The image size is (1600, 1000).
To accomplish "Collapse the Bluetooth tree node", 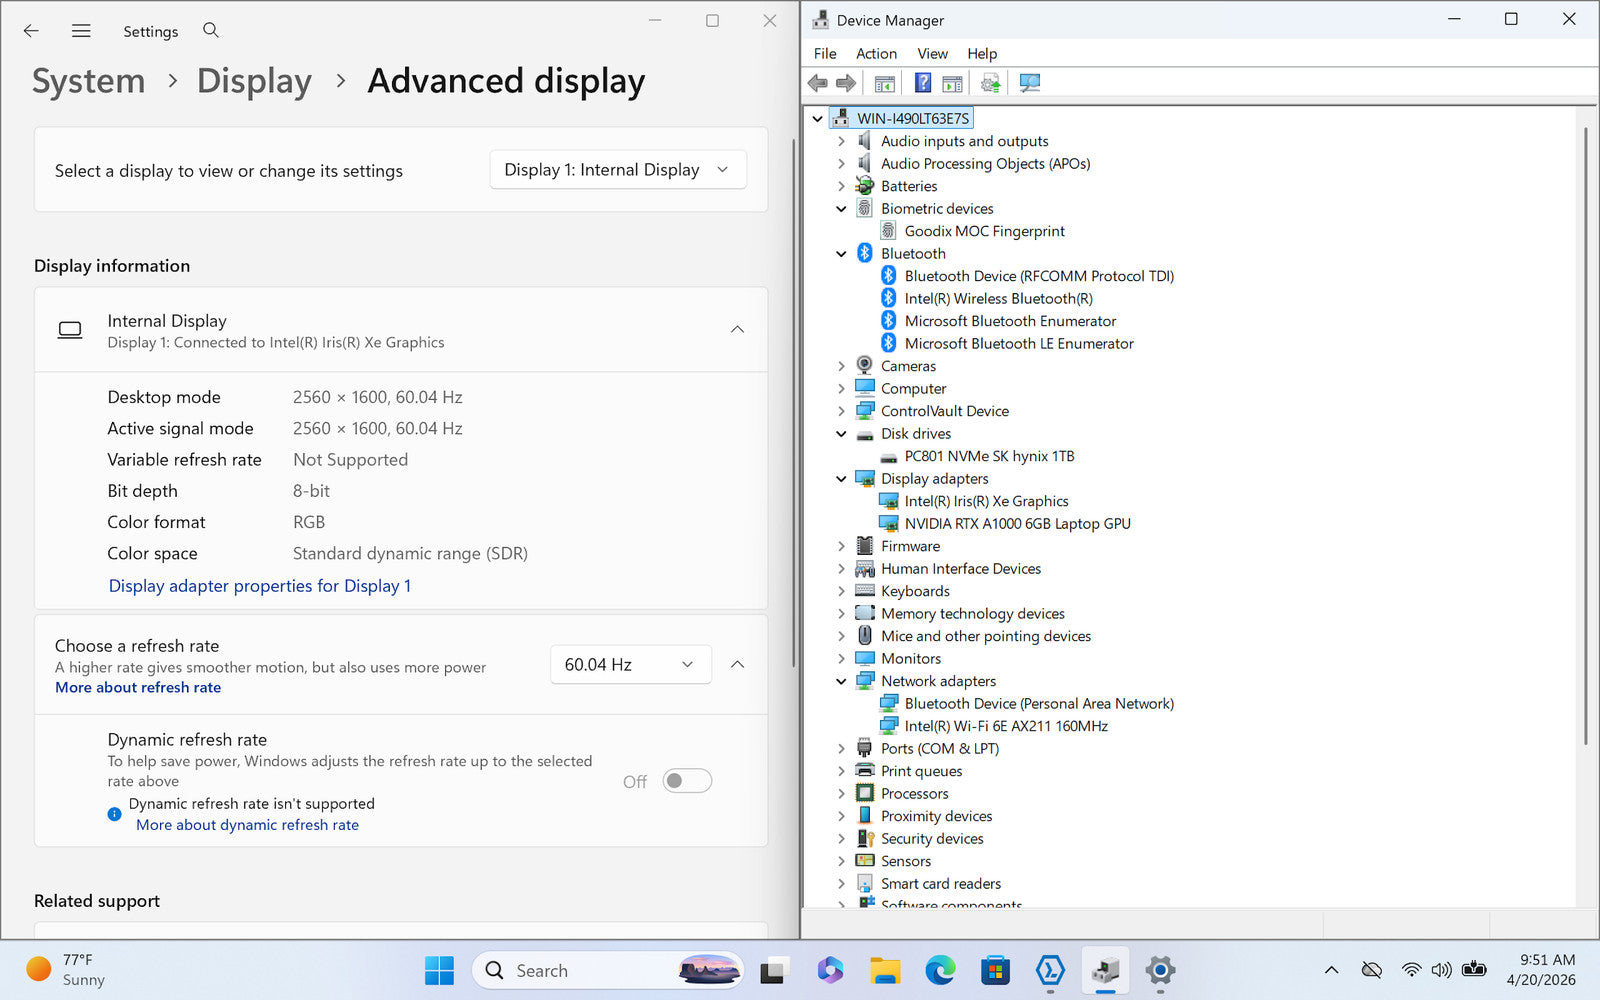I will [841, 254].
